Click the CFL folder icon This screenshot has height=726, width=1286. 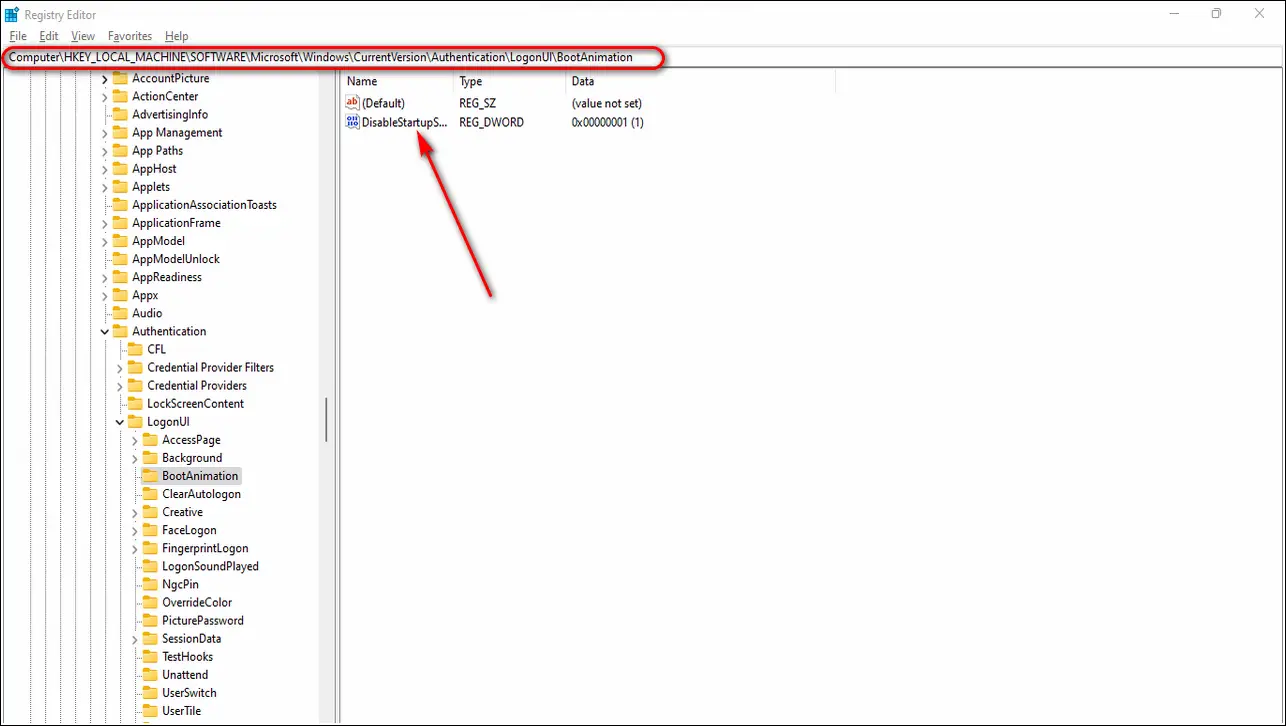[135, 349]
